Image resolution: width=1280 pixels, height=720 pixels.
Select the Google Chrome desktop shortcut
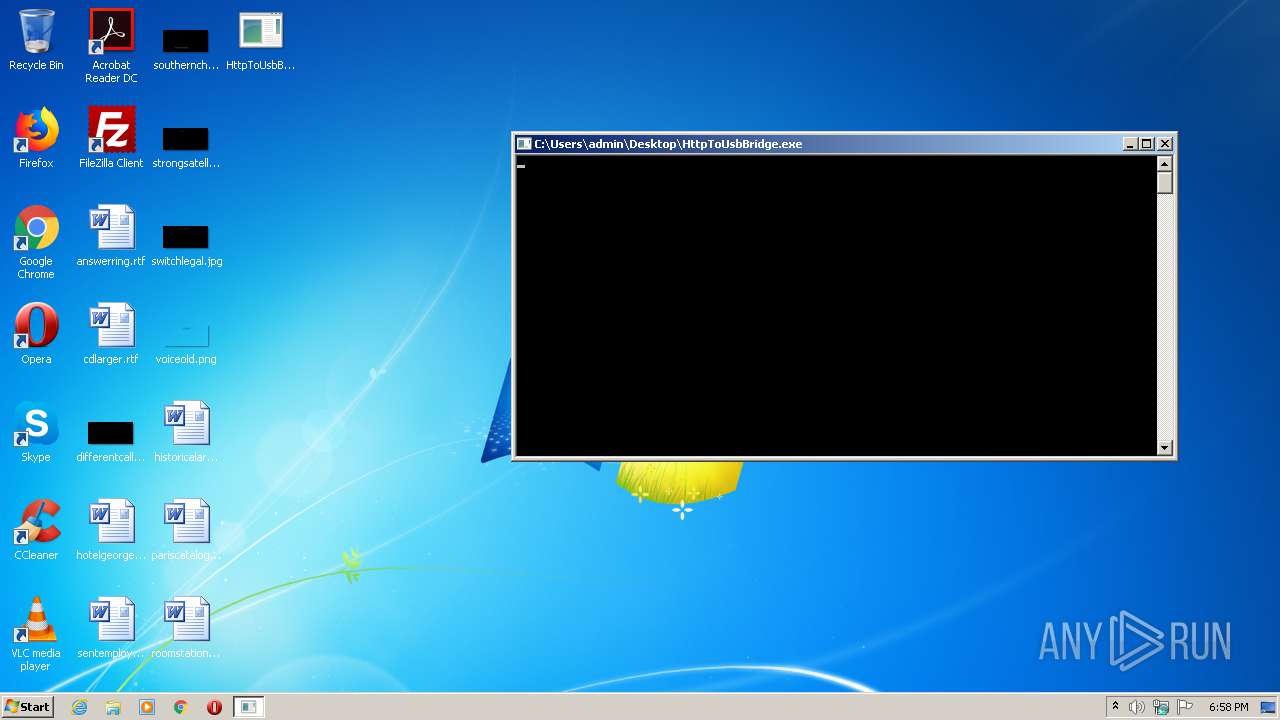coord(36,242)
